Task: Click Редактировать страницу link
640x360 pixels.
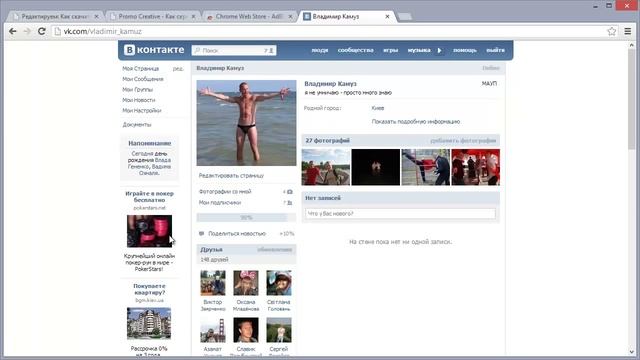Action: (x=231, y=176)
